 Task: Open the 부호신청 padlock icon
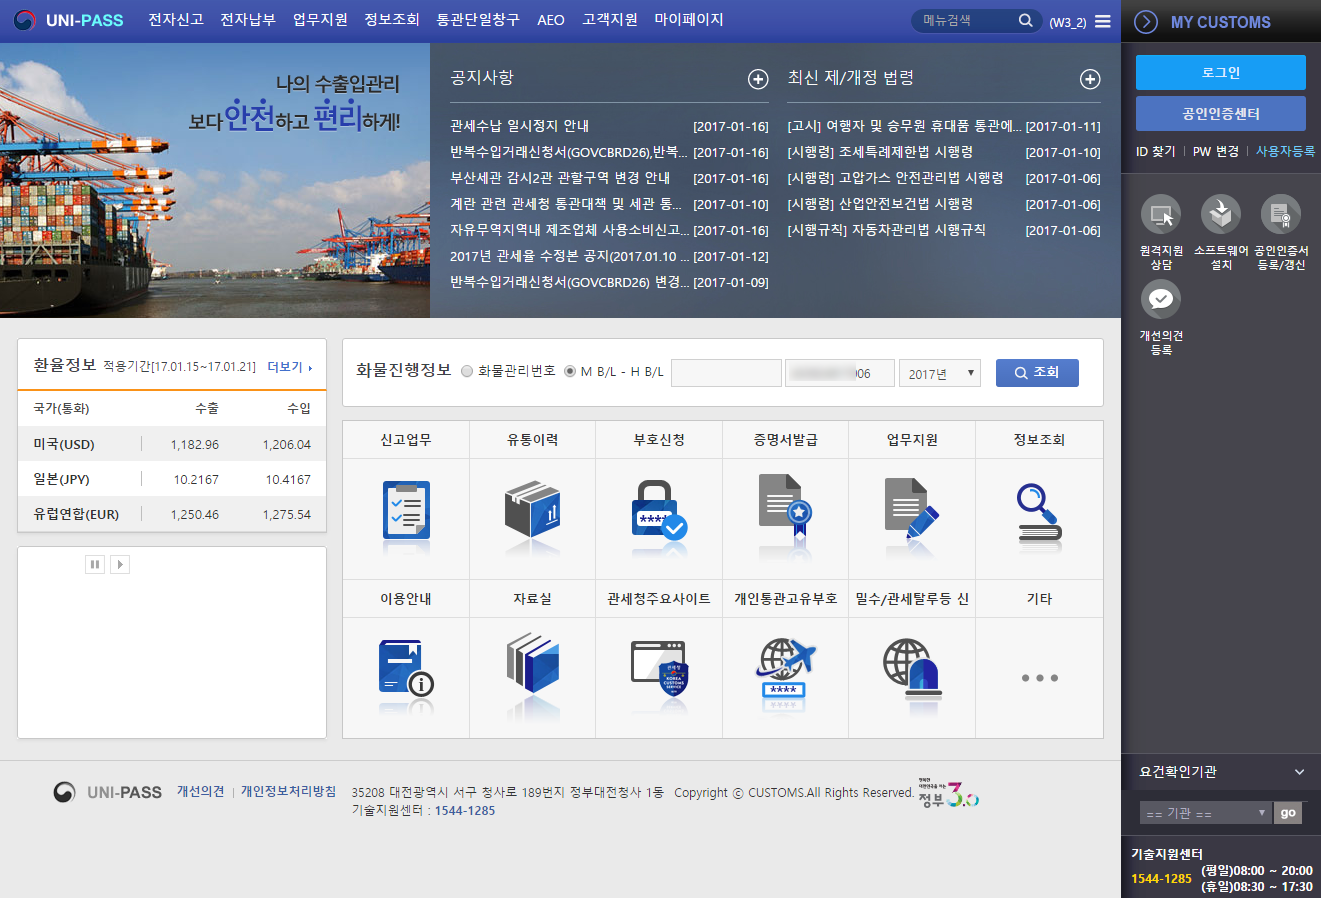pos(659,511)
